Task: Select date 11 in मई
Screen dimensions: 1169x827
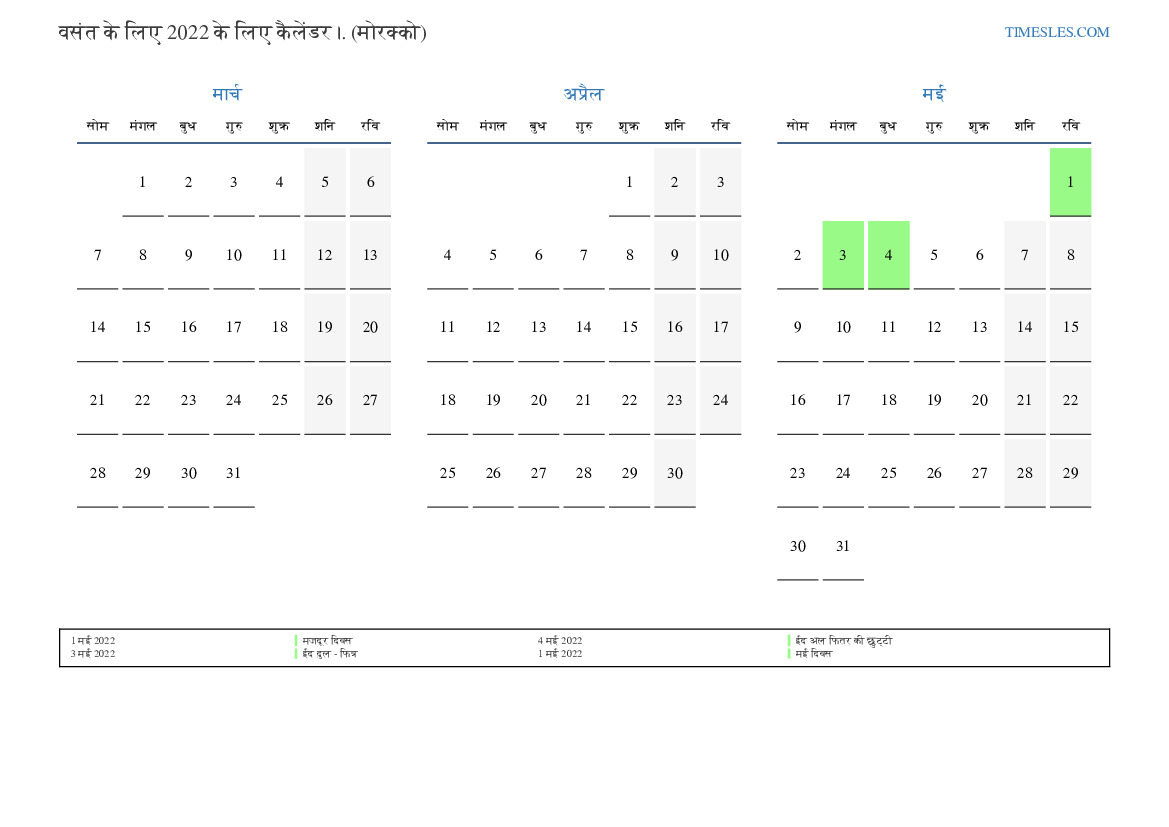Action: click(888, 327)
